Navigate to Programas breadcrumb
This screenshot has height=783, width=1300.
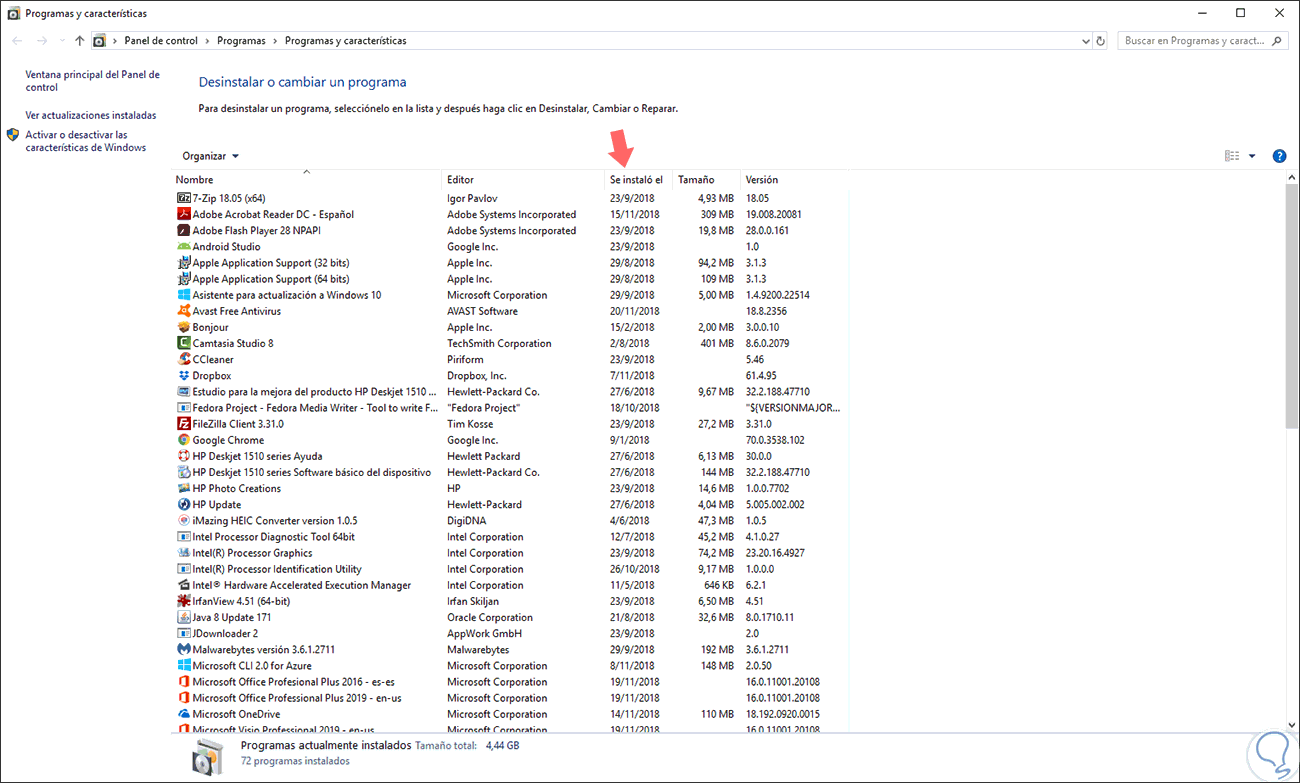coord(241,41)
